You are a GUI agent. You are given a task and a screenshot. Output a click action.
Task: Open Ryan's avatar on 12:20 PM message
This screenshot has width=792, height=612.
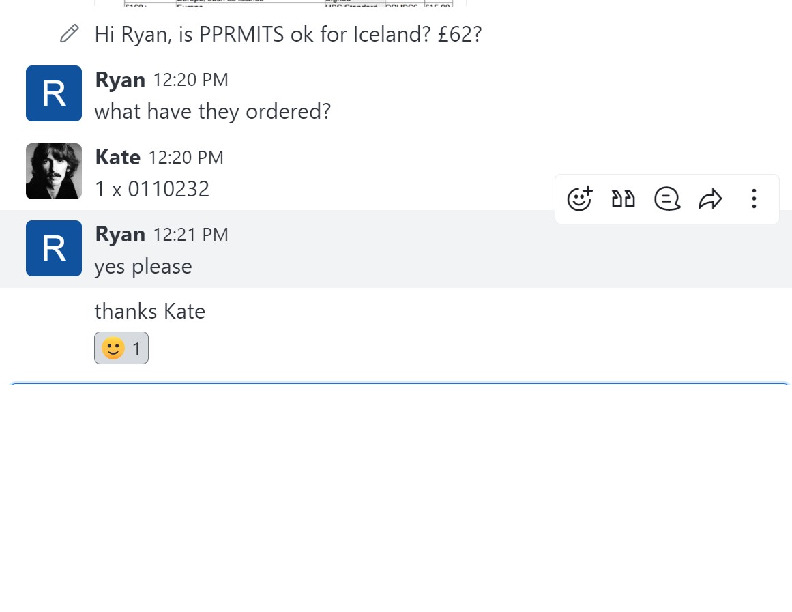tap(54, 93)
